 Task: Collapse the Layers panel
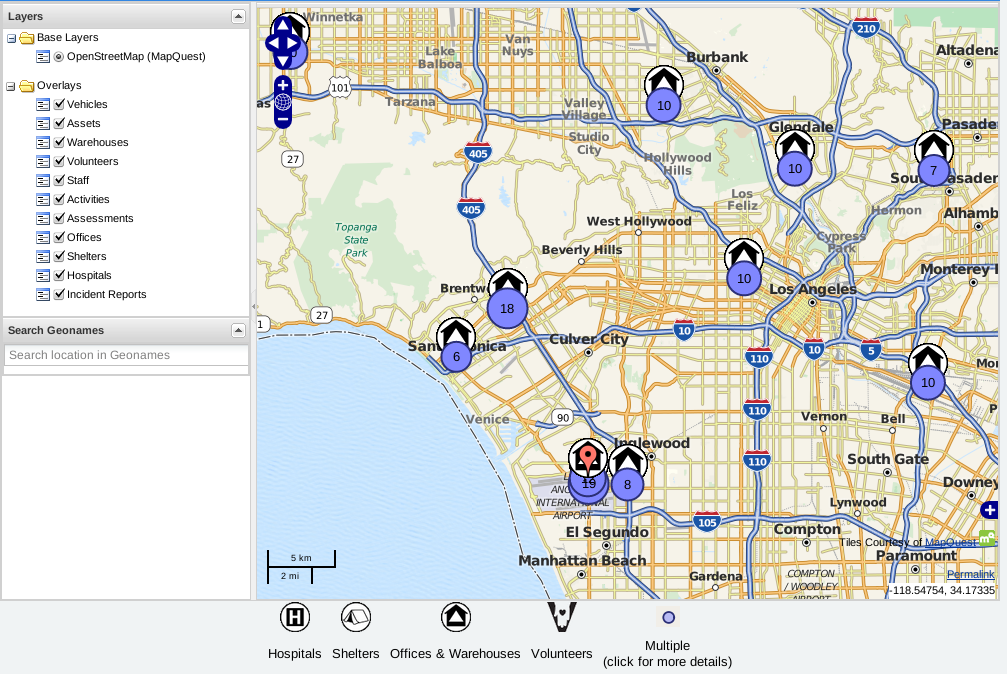click(237, 16)
